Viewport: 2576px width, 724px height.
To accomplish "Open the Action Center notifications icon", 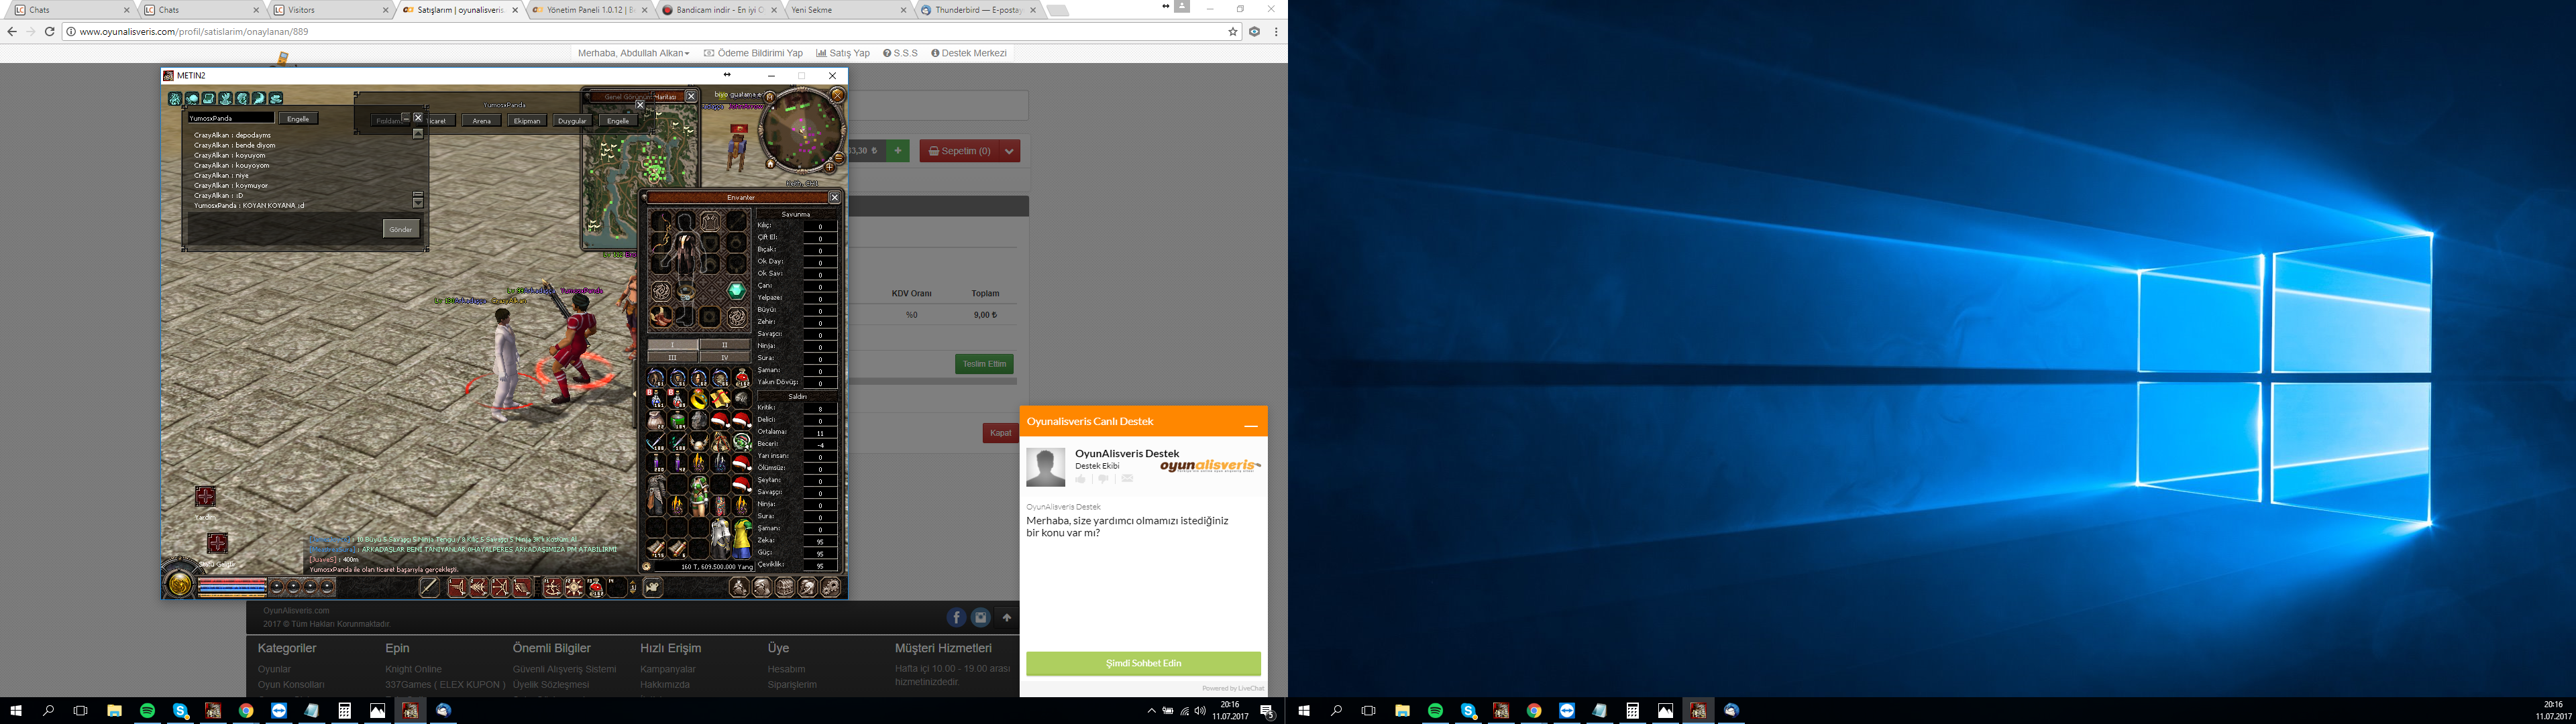I will click(1268, 711).
